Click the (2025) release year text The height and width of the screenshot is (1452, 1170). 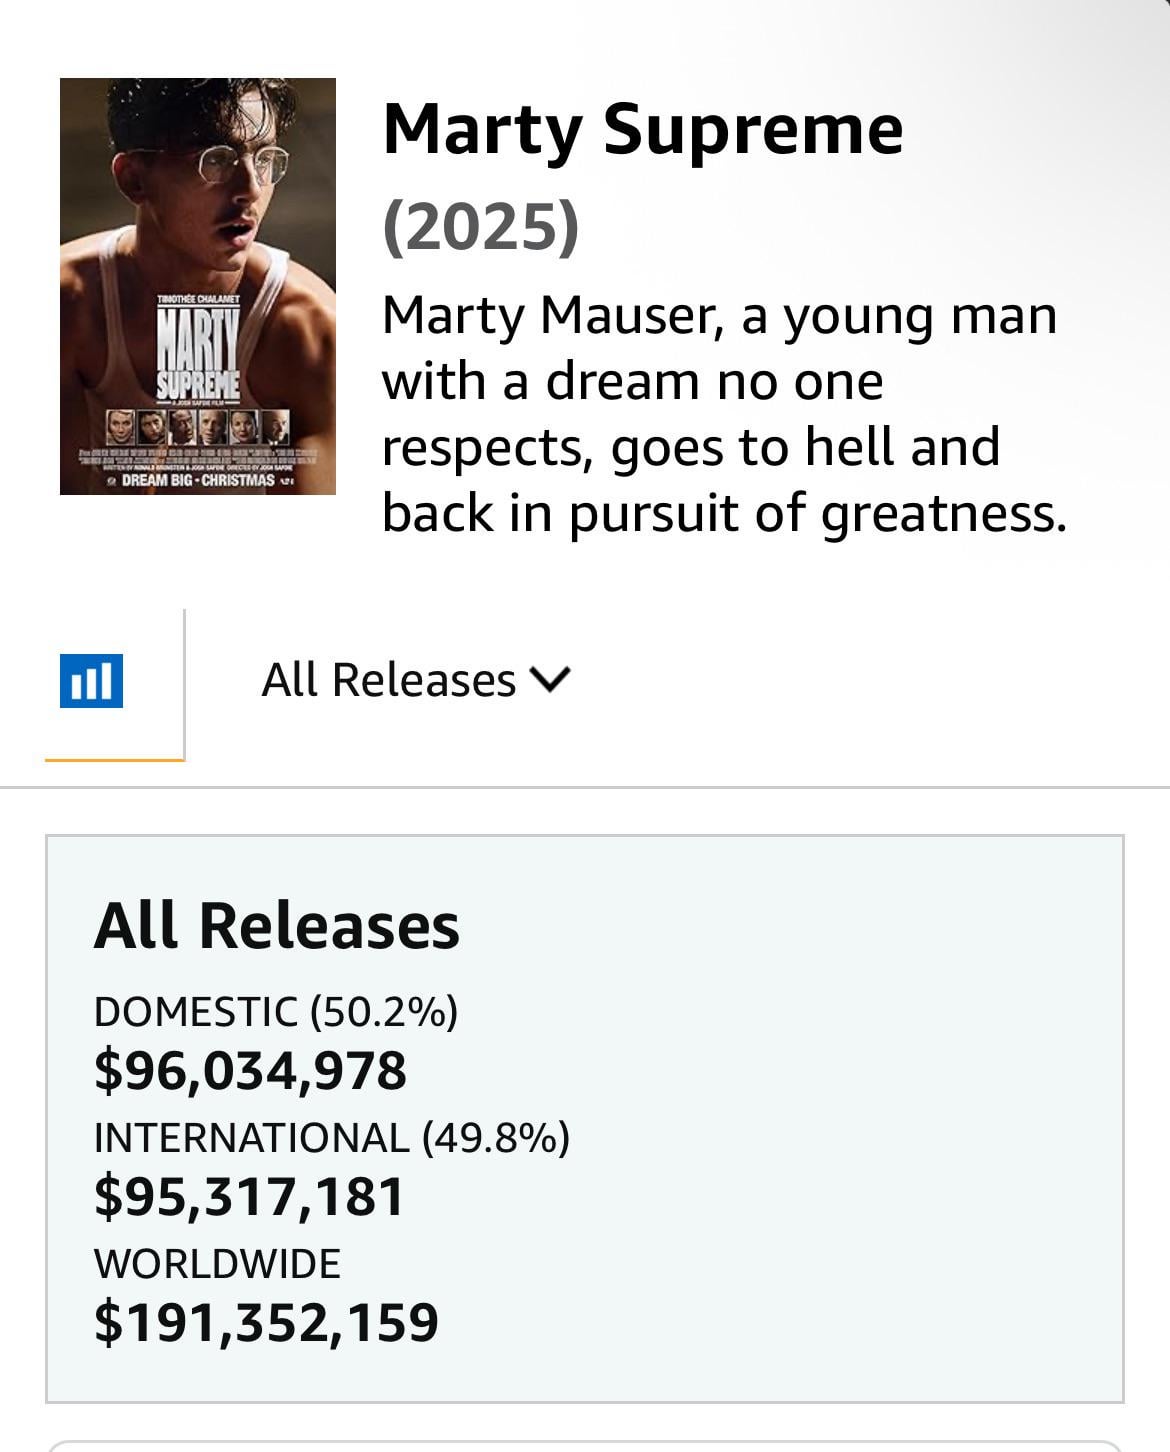480,226
